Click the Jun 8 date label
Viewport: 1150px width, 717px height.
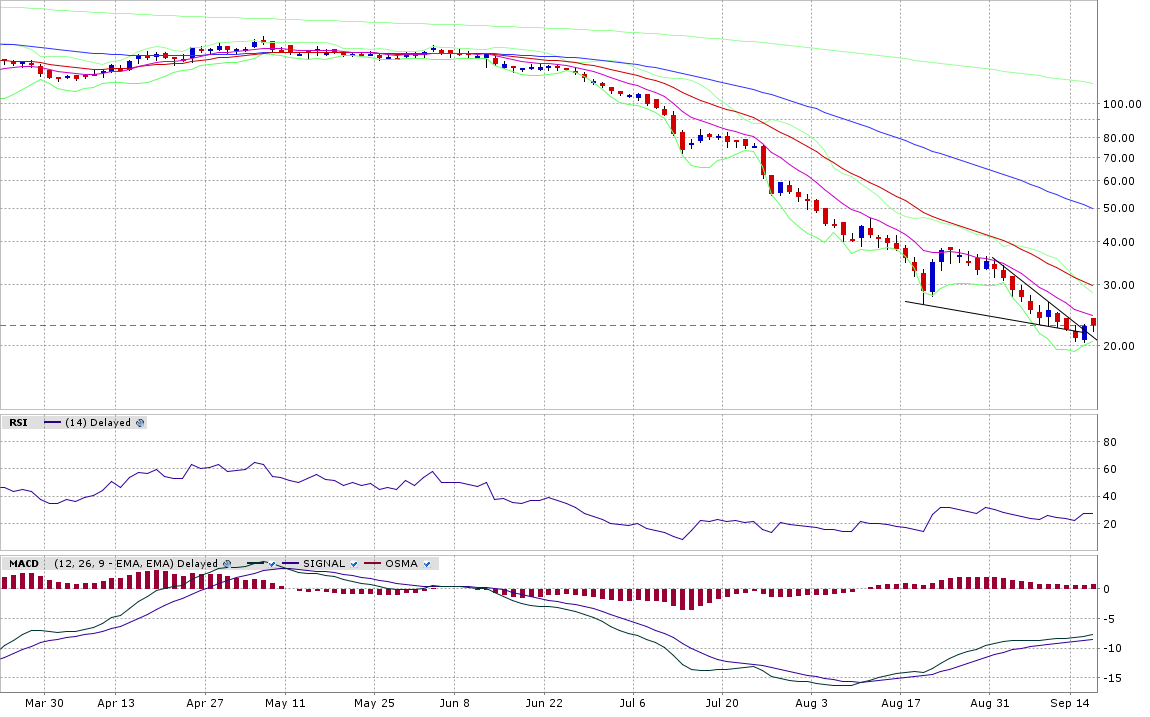(454, 703)
